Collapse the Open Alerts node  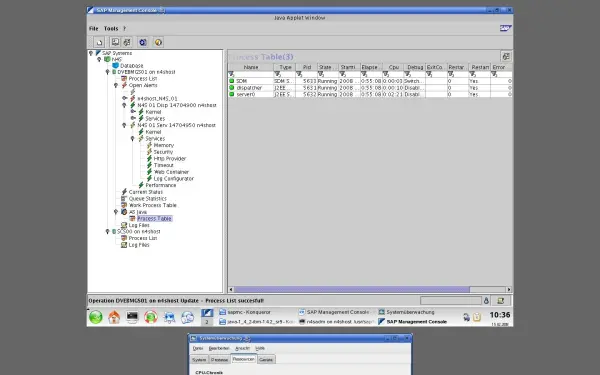point(116,85)
